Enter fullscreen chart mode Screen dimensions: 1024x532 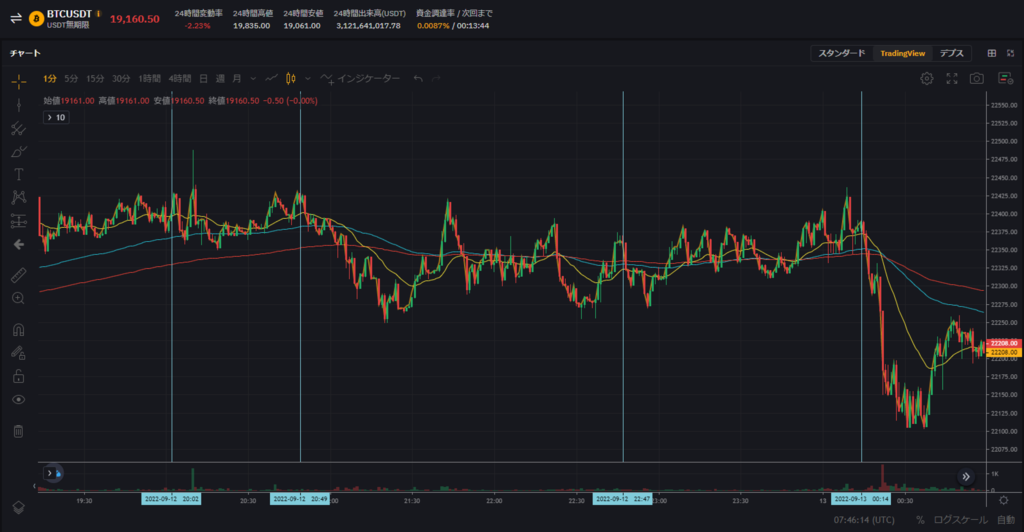pyautogui.click(x=952, y=78)
